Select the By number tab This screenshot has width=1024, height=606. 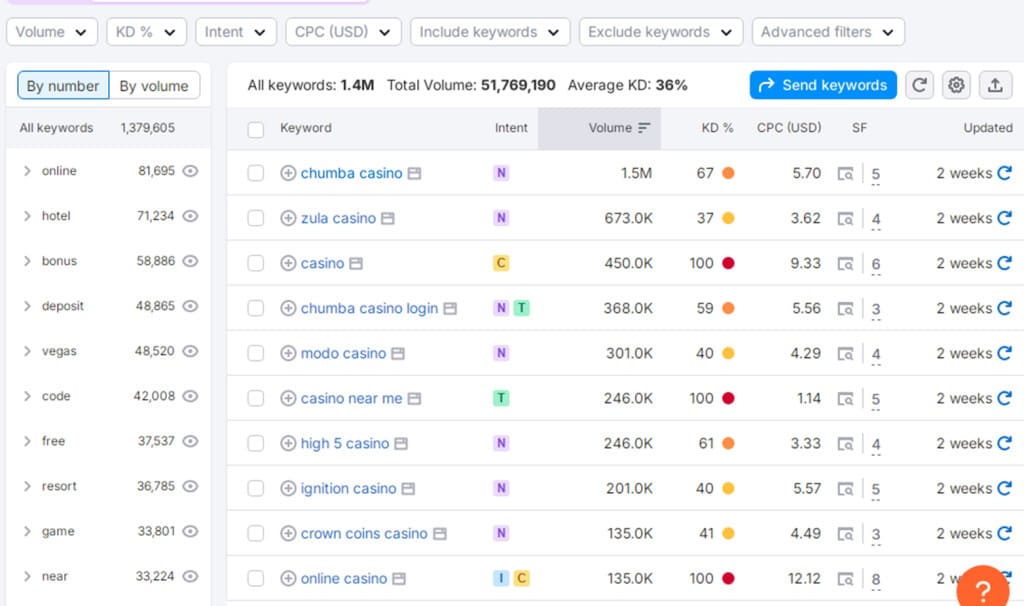click(63, 86)
